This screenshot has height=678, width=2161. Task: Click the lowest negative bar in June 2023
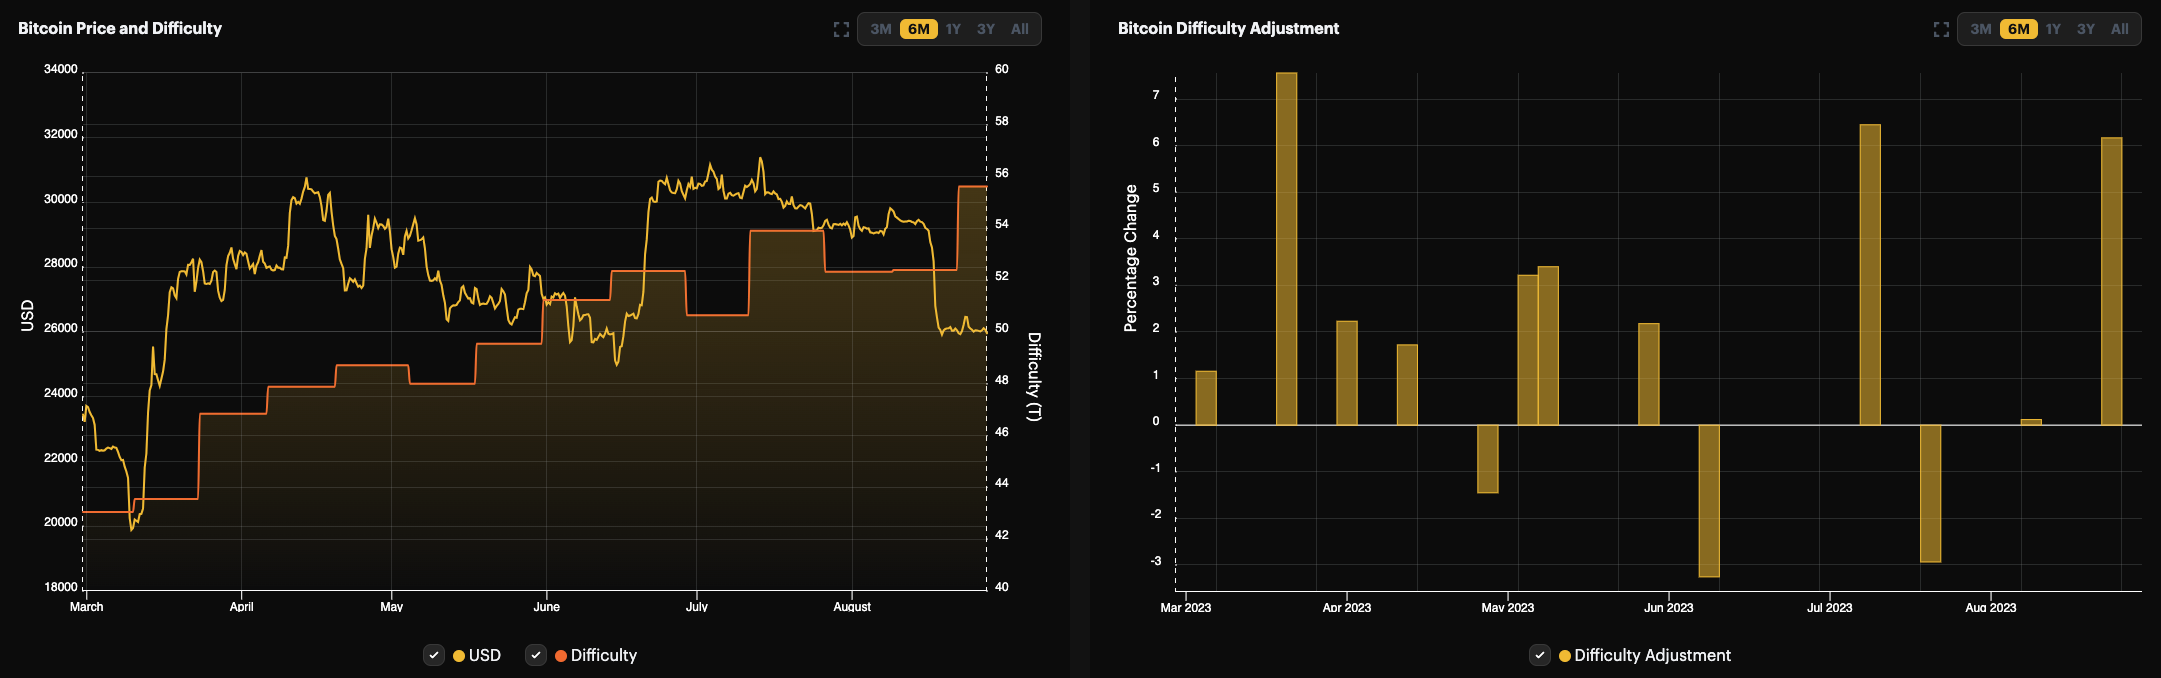click(1709, 500)
